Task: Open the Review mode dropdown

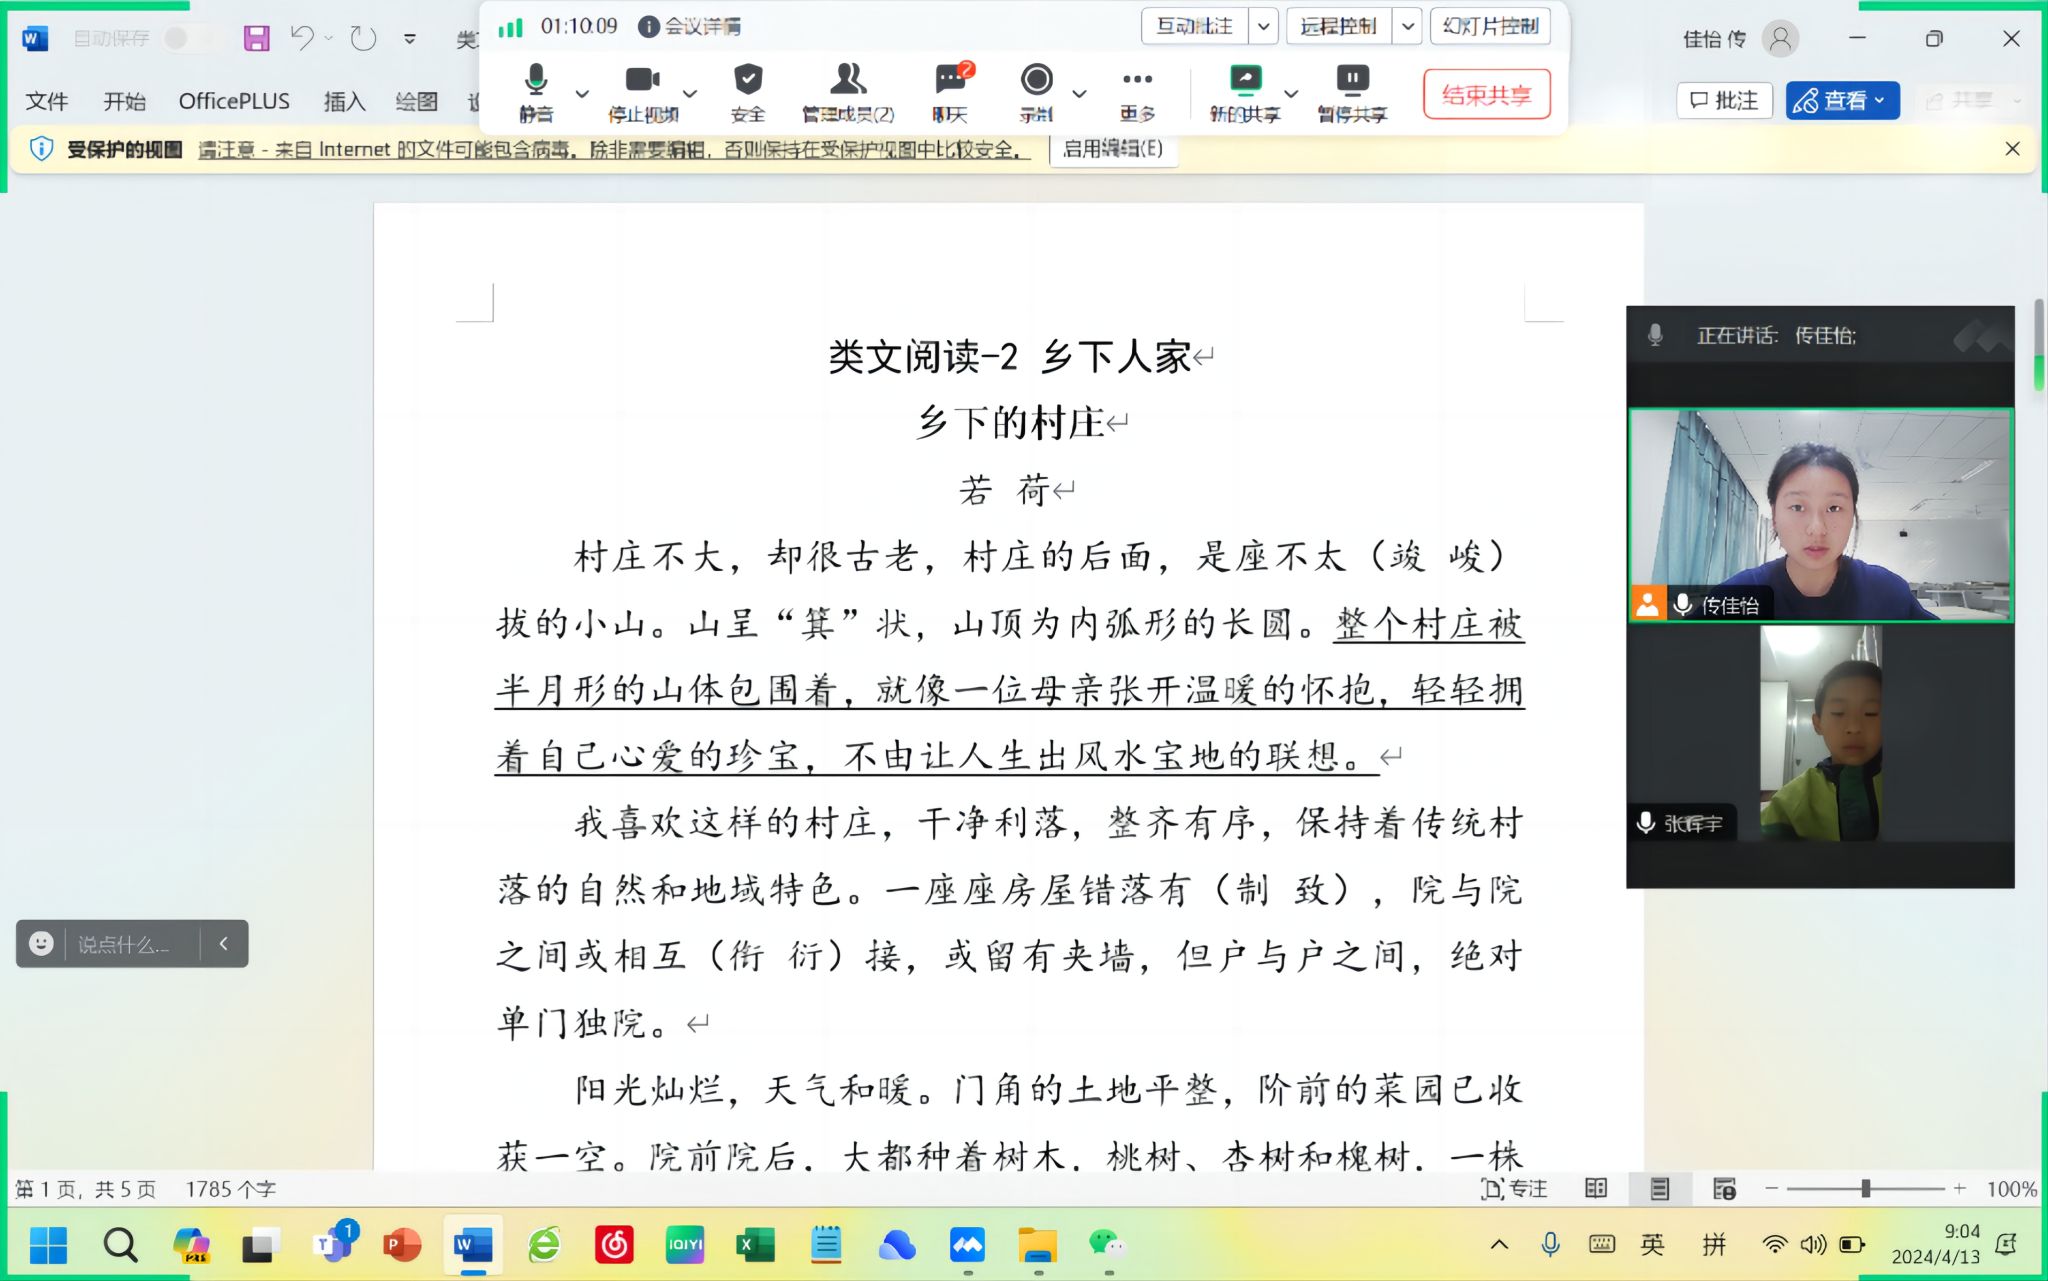Action: 1842,100
